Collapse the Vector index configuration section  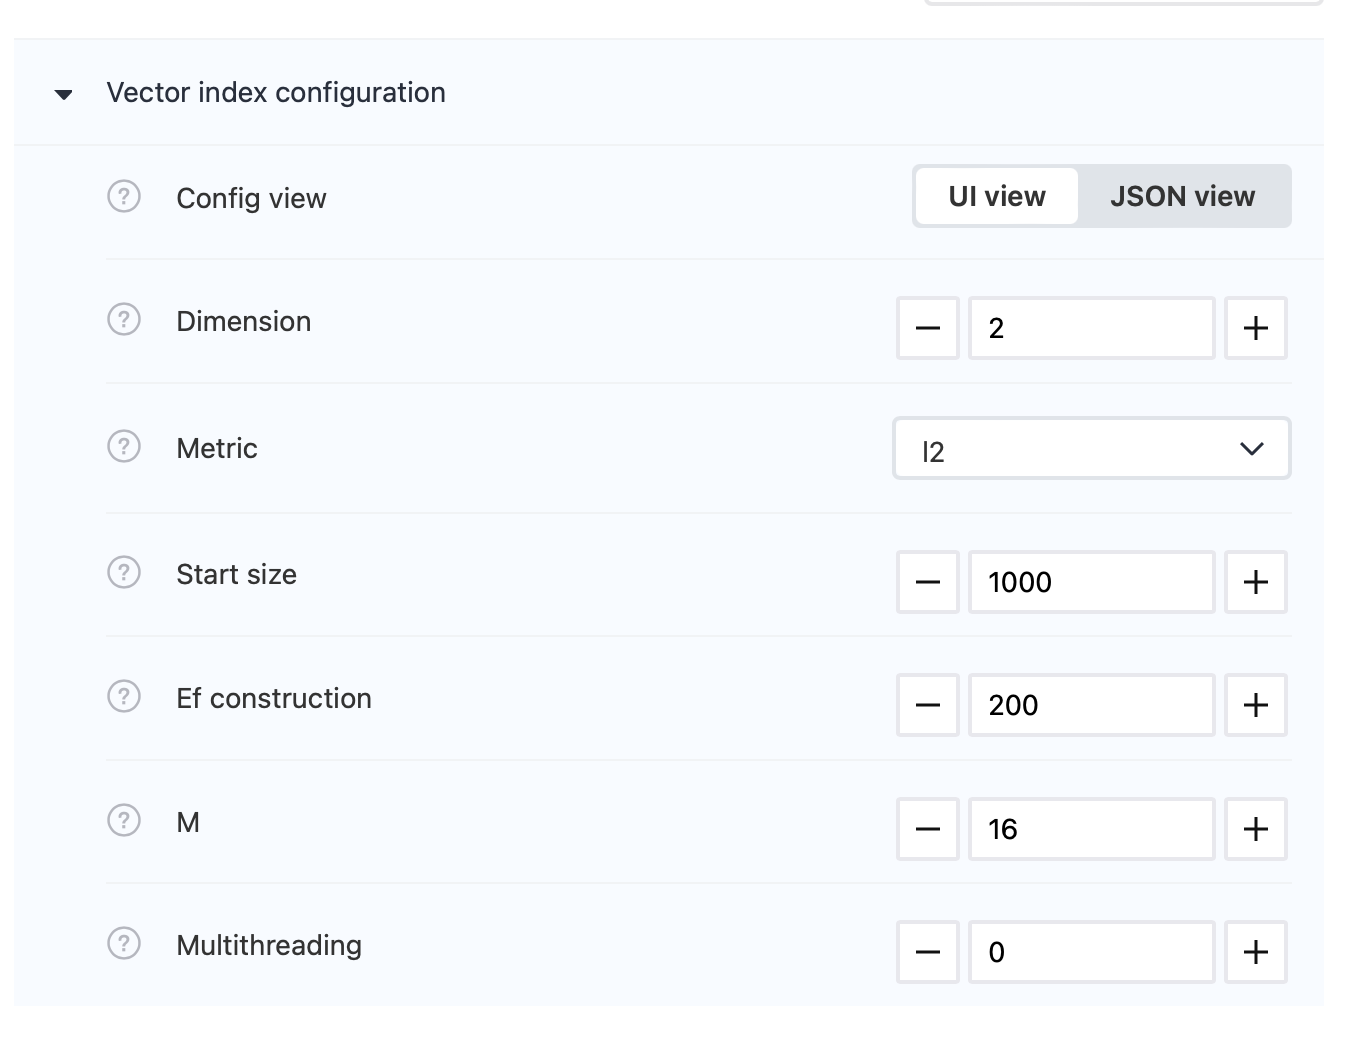64,95
